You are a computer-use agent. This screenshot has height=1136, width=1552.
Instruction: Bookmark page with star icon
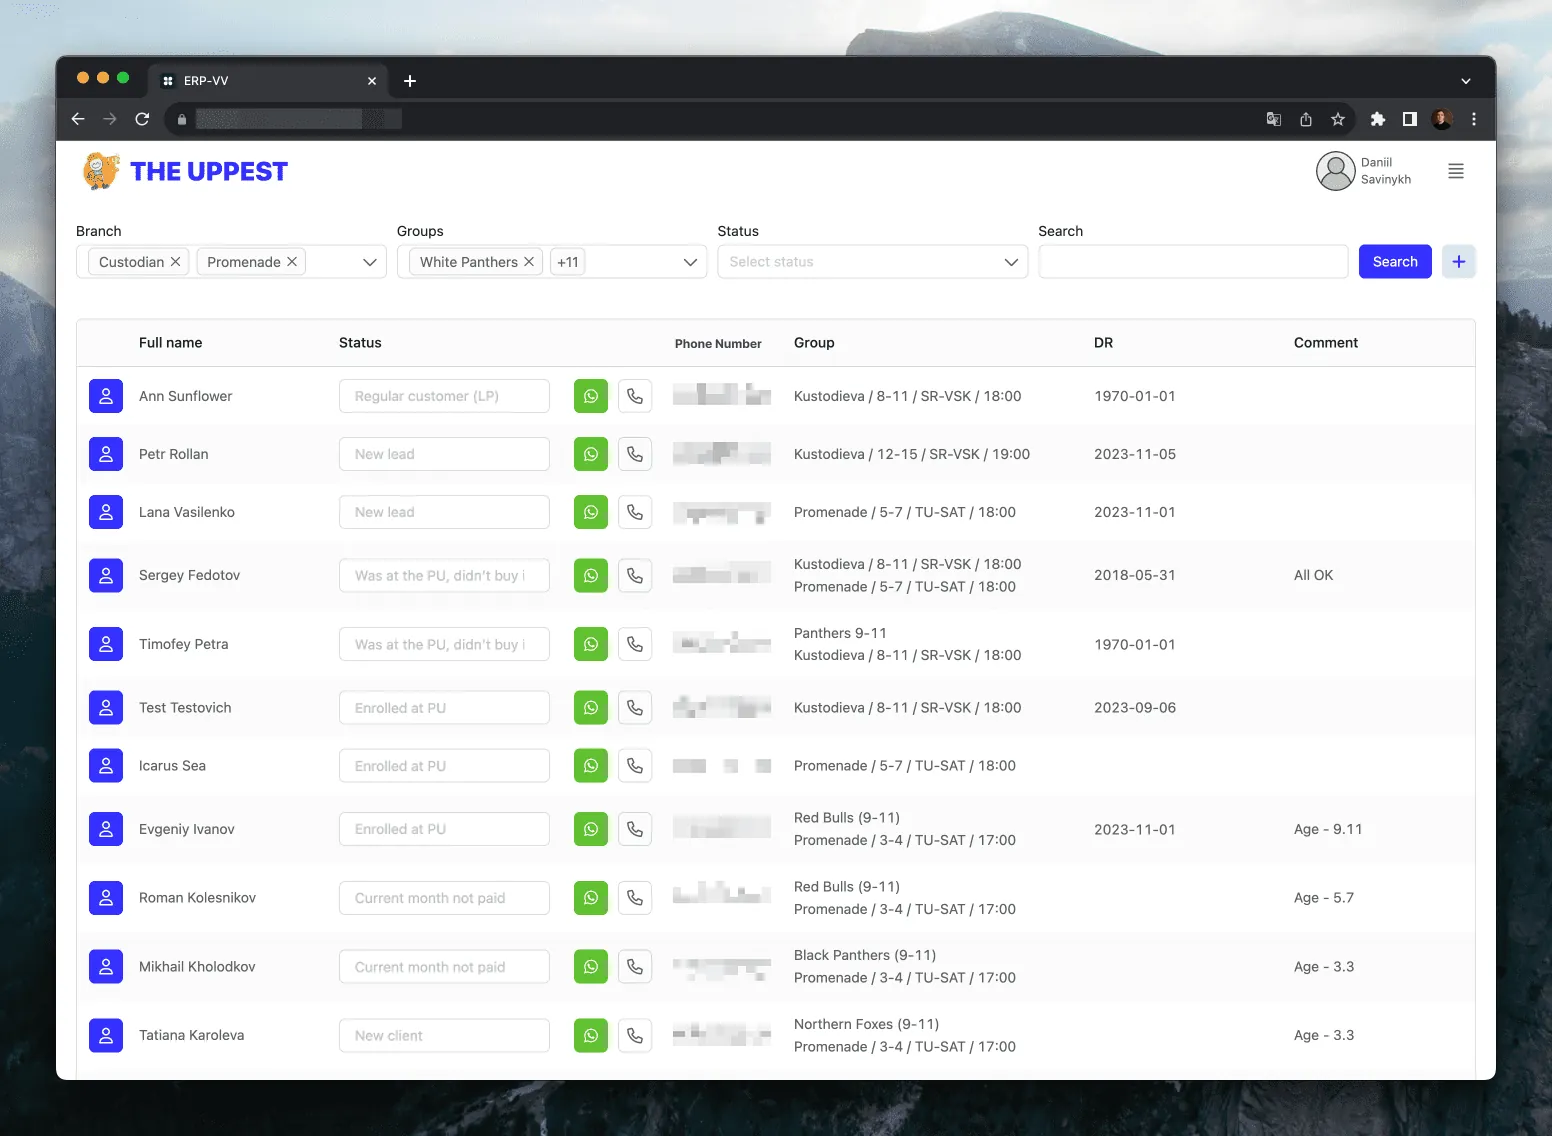[1338, 119]
